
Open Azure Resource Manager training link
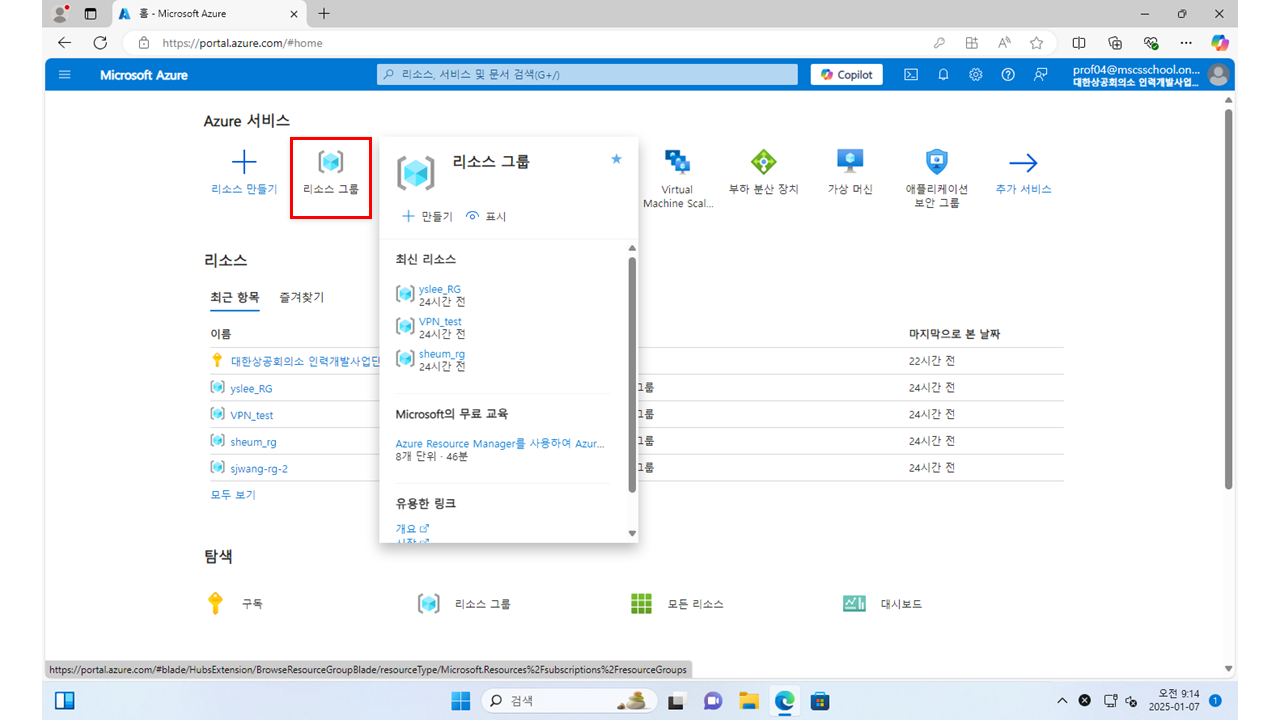pyautogui.click(x=500, y=443)
